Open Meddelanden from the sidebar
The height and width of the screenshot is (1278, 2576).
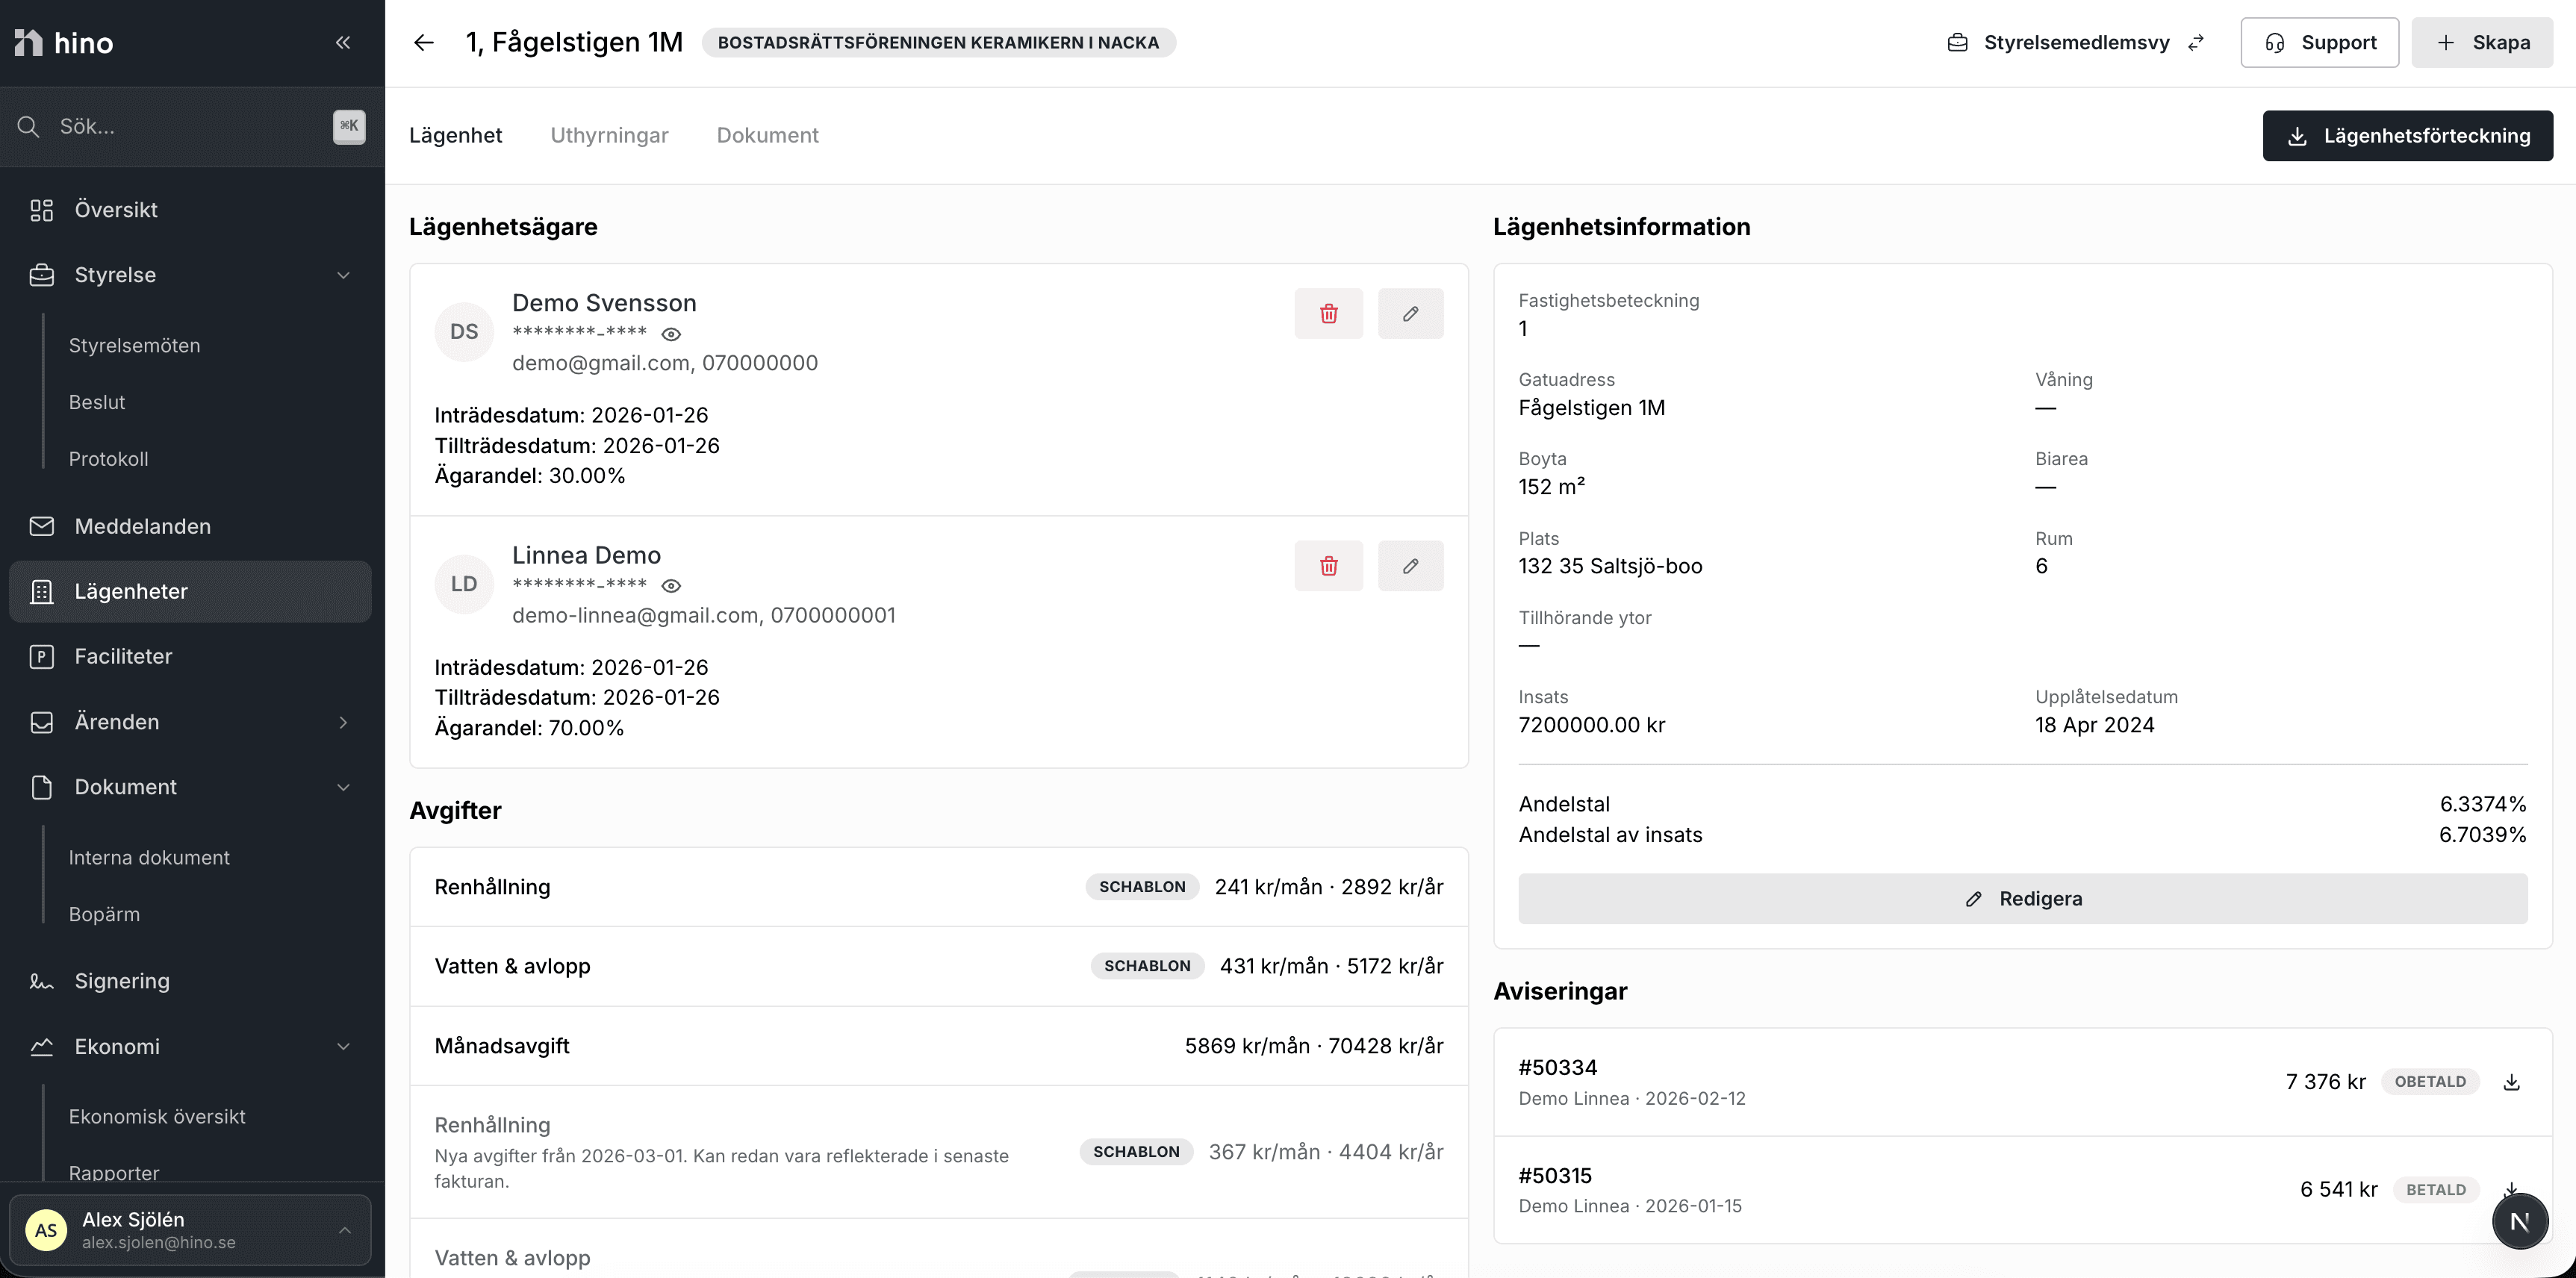142,526
